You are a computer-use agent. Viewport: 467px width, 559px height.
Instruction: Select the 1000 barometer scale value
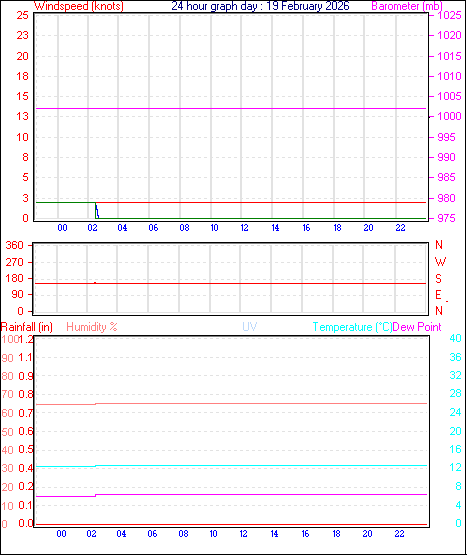pyautogui.click(x=449, y=116)
